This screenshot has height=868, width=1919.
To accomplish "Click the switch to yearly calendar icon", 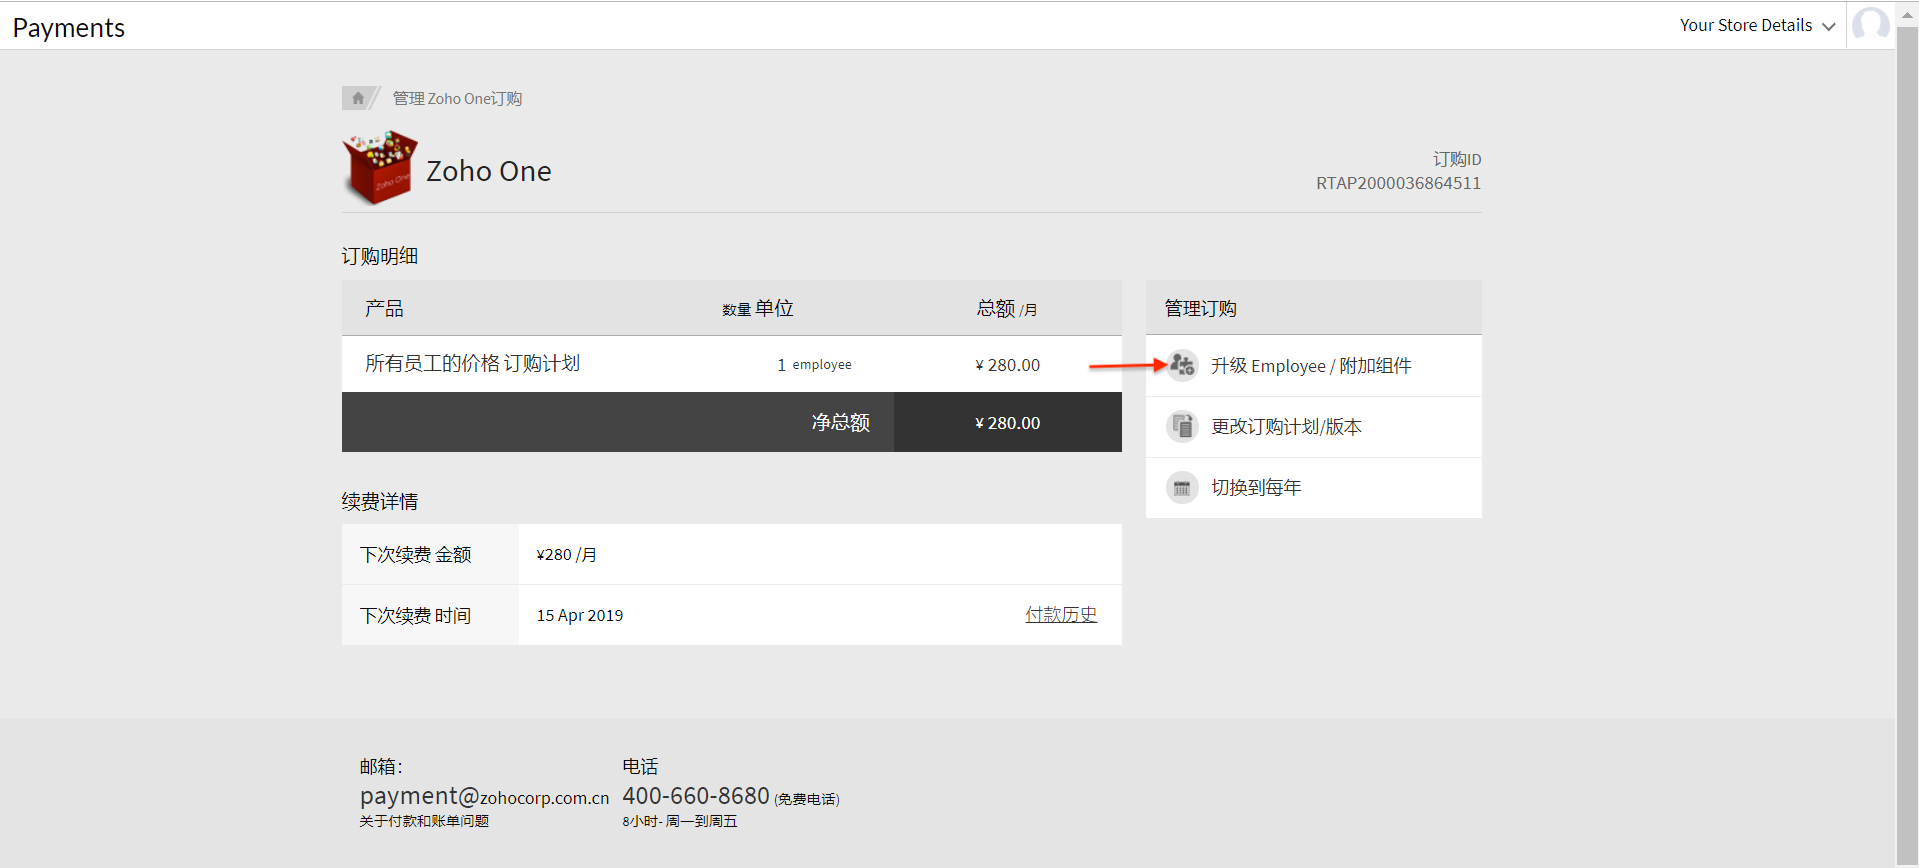I will coord(1182,487).
